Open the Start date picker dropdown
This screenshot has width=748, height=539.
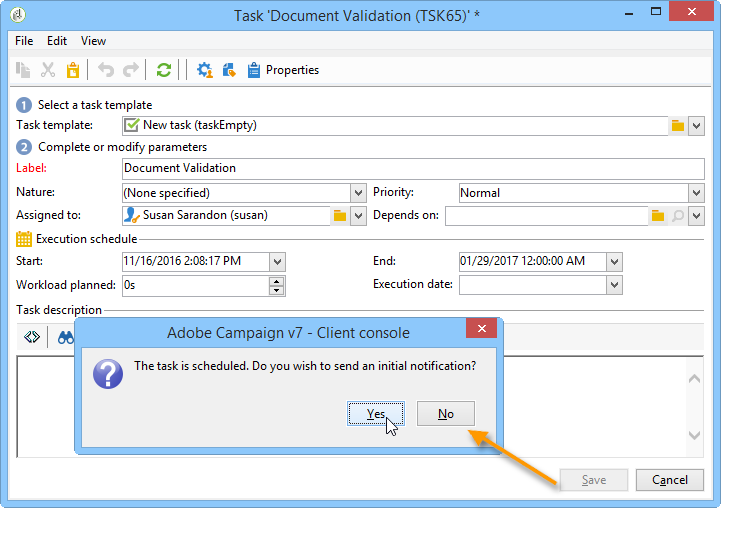[277, 261]
